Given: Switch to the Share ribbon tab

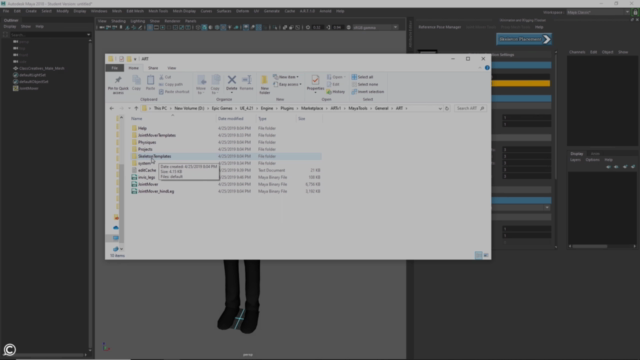Looking at the screenshot, I should 153,68.
